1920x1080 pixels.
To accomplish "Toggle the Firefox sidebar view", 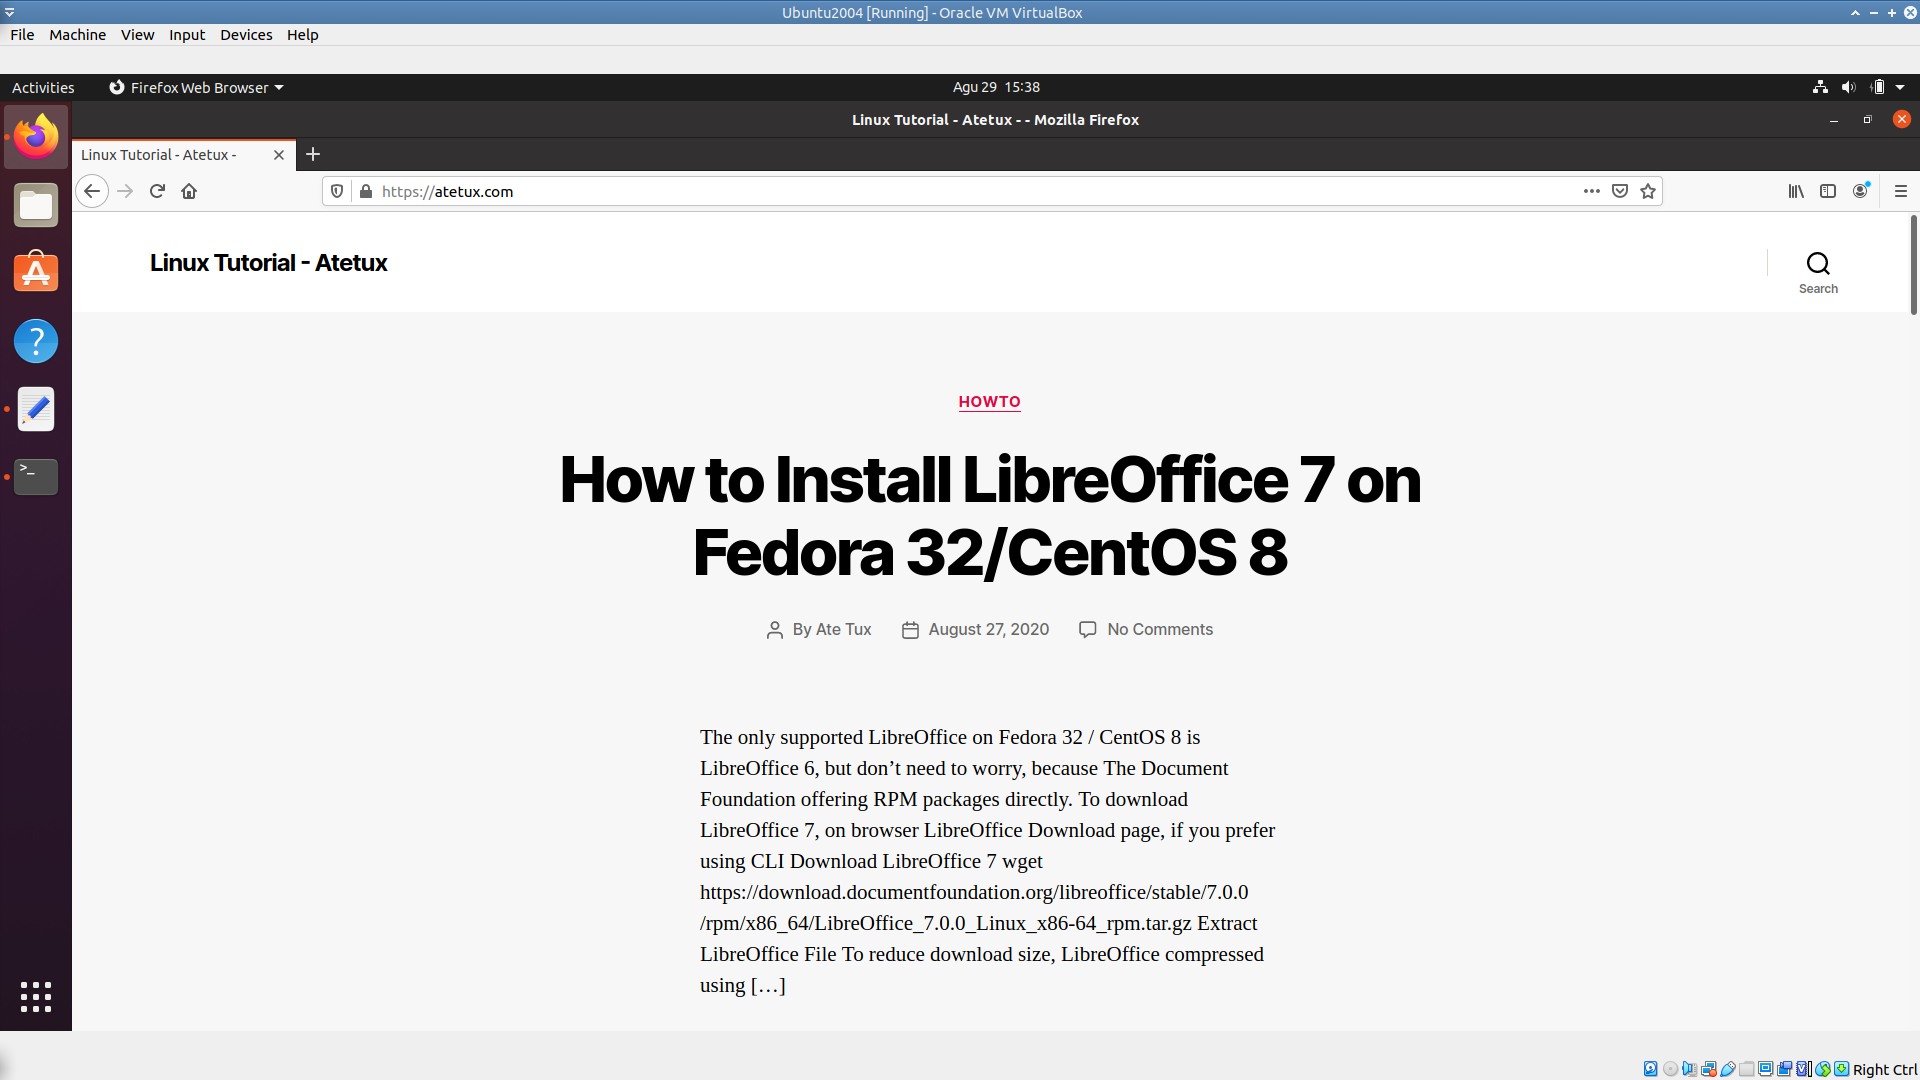I will 1828,191.
